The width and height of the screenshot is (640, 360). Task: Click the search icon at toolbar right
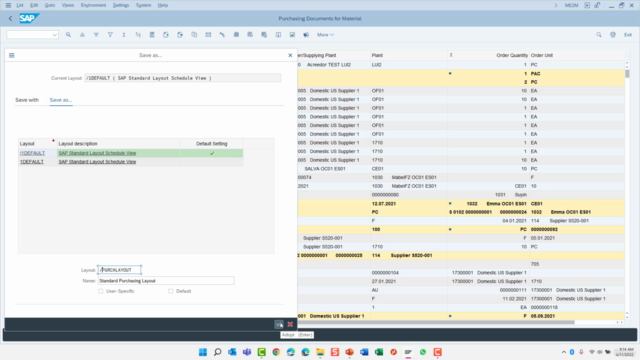tap(599, 35)
